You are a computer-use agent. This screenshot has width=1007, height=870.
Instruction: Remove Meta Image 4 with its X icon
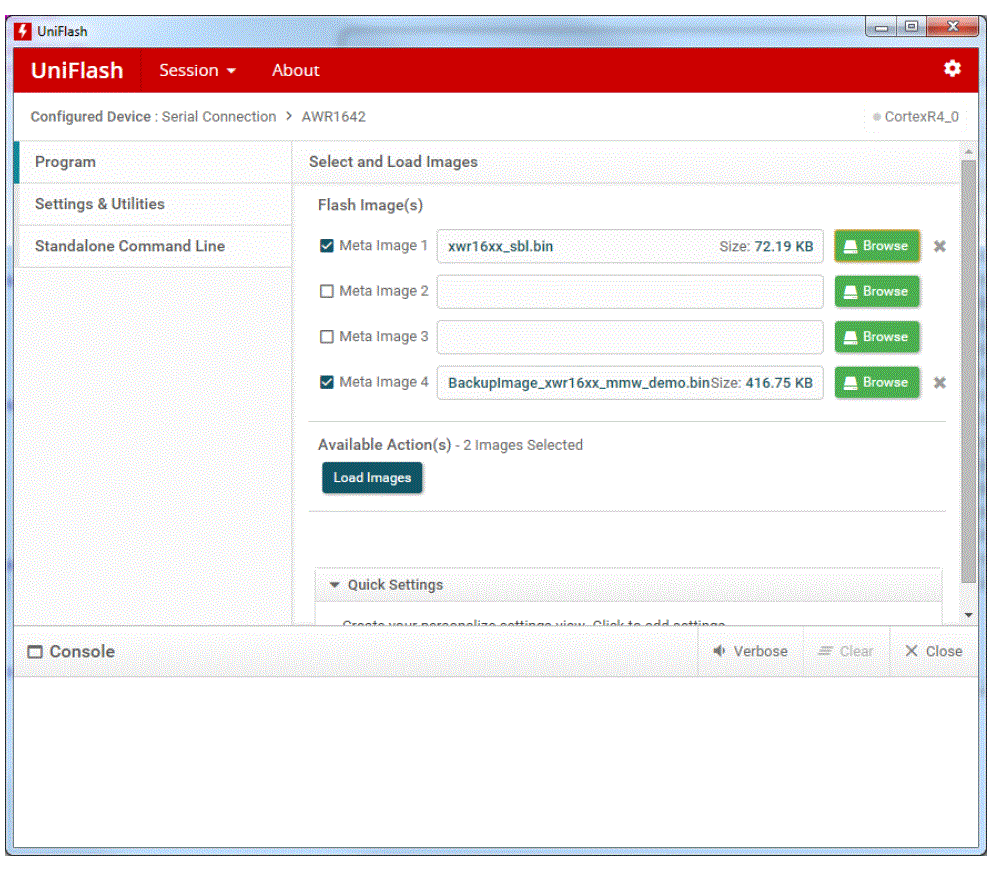(x=940, y=383)
